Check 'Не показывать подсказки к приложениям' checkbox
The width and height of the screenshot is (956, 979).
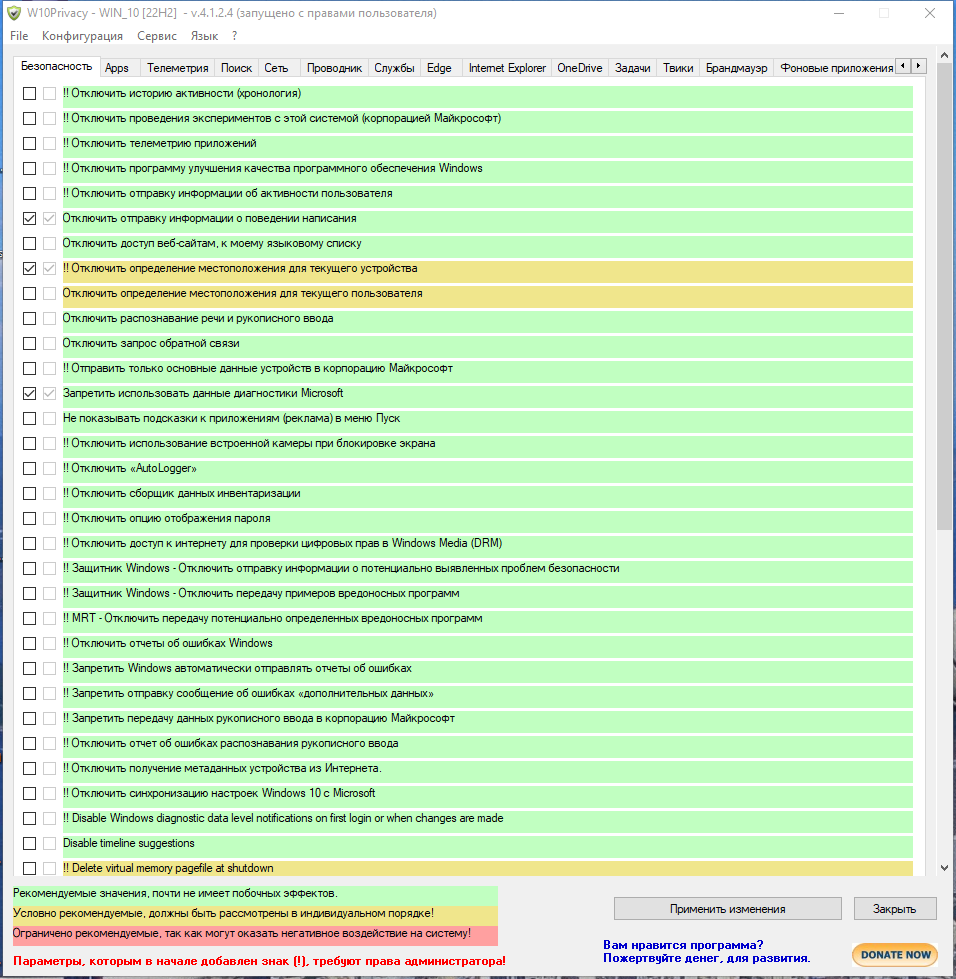29,418
